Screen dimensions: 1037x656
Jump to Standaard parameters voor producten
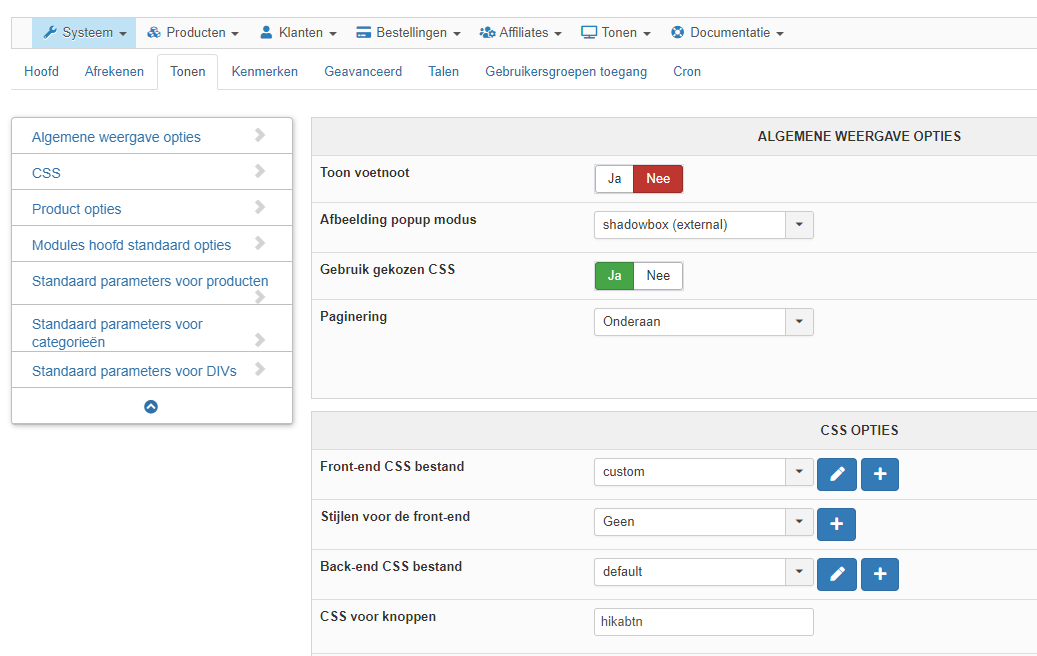coord(150,281)
